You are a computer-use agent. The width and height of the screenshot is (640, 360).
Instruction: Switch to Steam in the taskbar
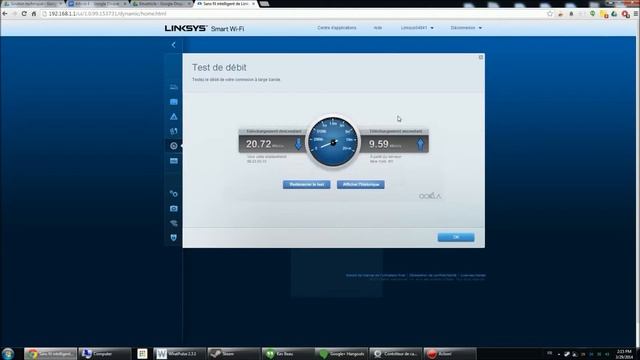(x=233, y=353)
